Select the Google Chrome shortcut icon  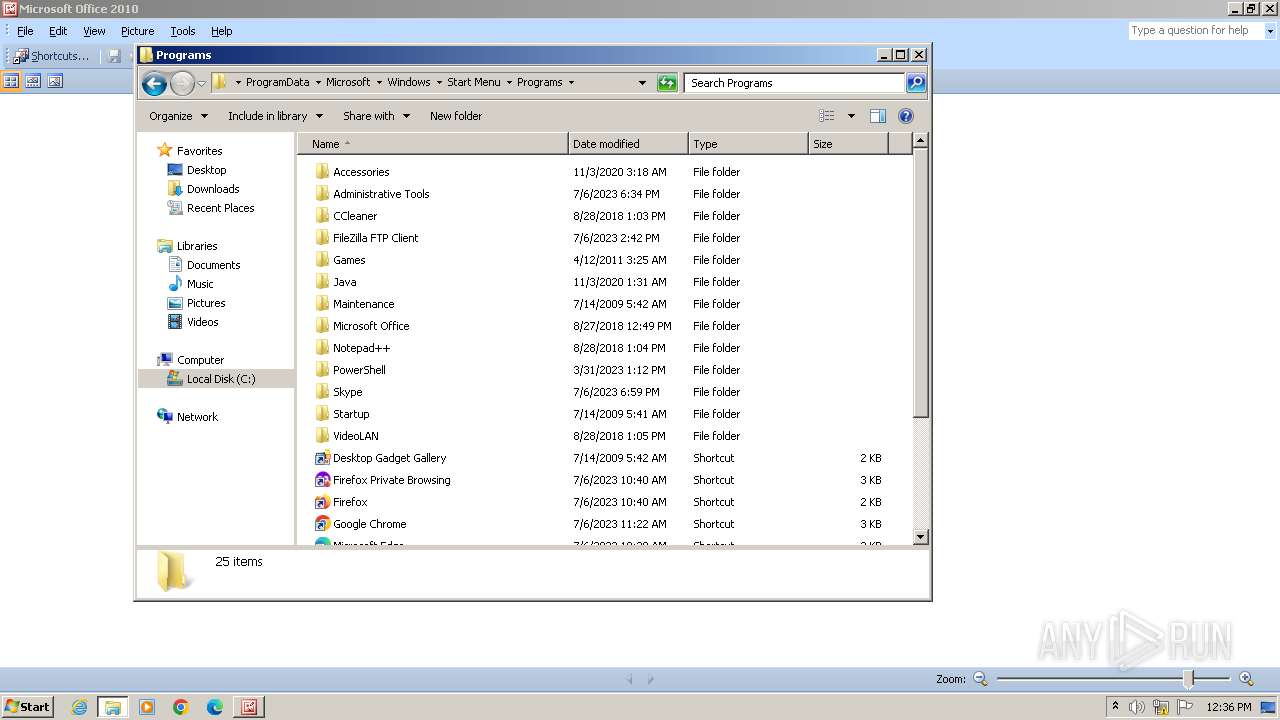pyautogui.click(x=322, y=523)
